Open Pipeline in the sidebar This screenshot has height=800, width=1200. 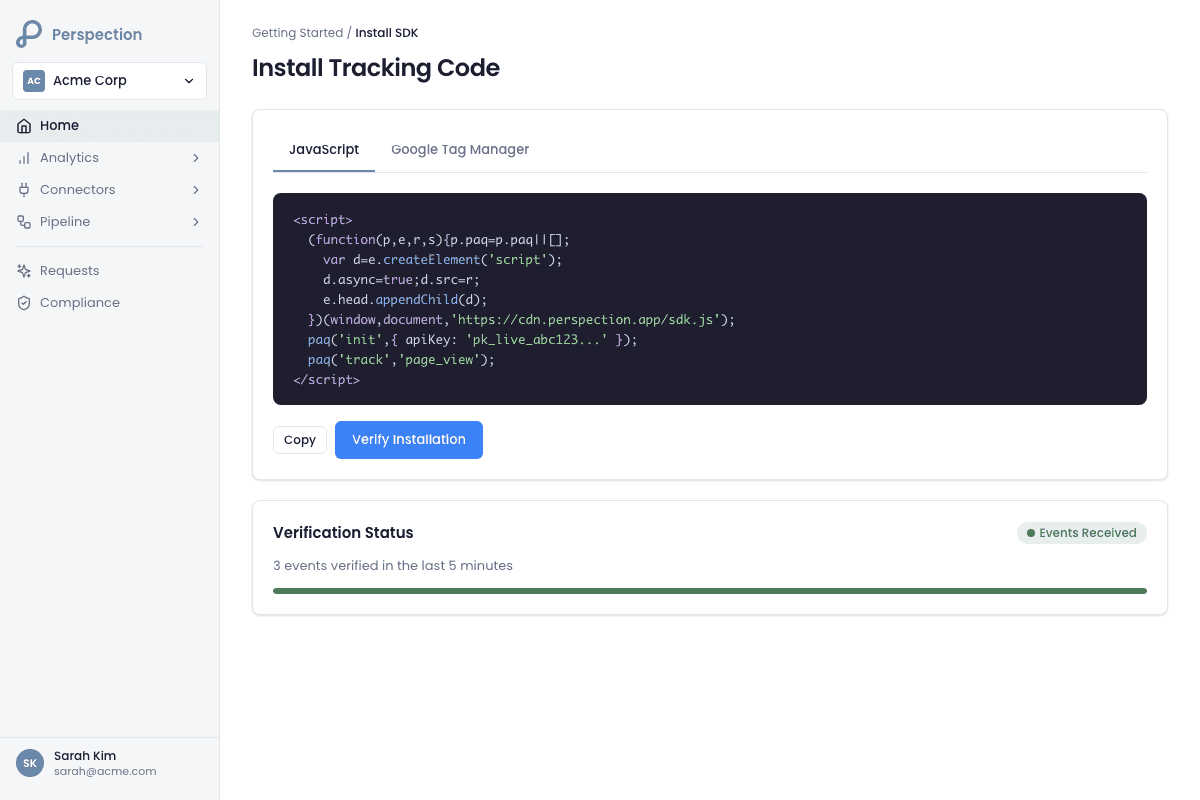click(x=109, y=222)
